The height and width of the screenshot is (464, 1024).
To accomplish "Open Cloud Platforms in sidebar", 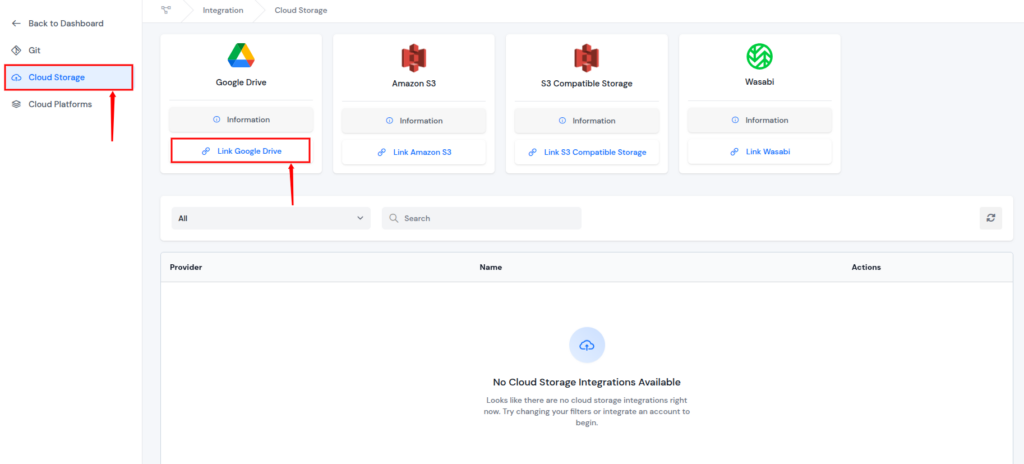I will [60, 104].
